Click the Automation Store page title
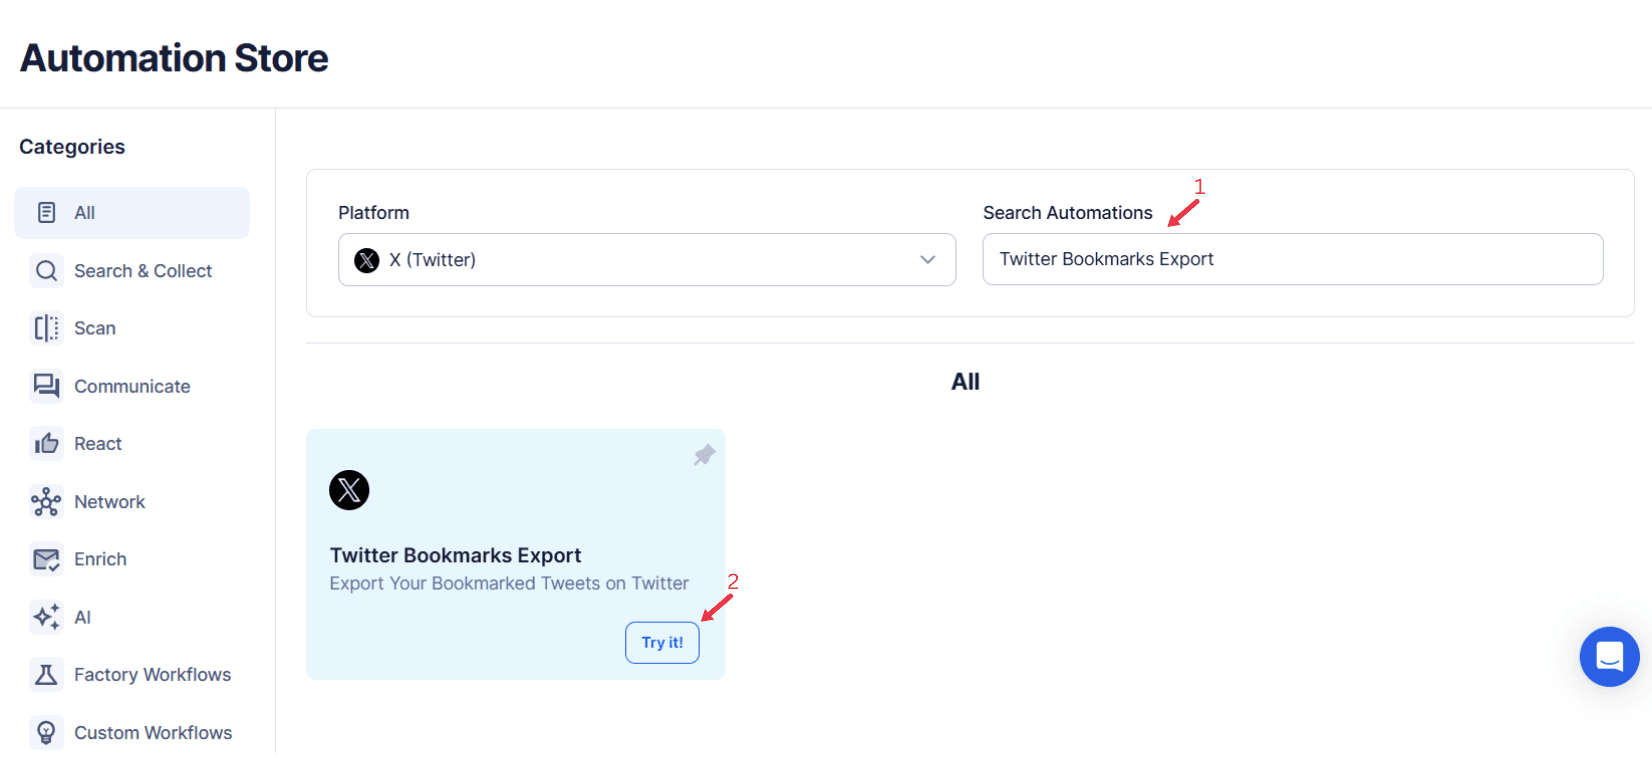Screen dimensions: 1652x775 point(172,57)
